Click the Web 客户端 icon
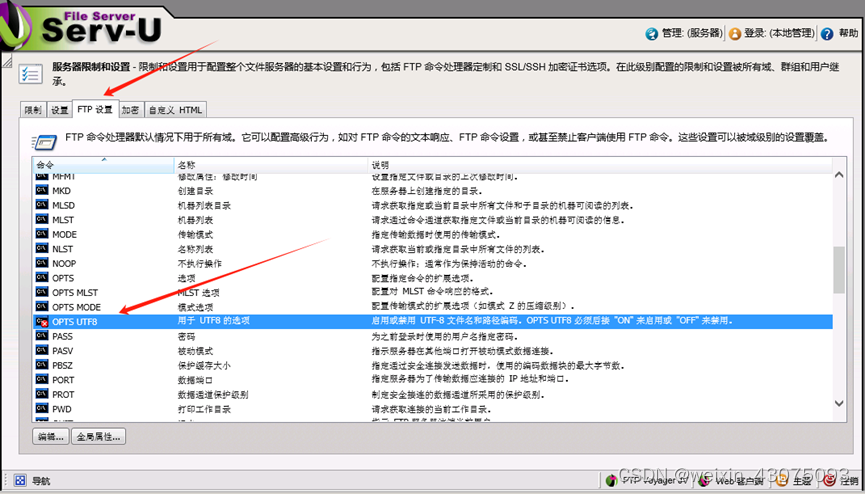This screenshot has height=494, width=865. coord(704,481)
